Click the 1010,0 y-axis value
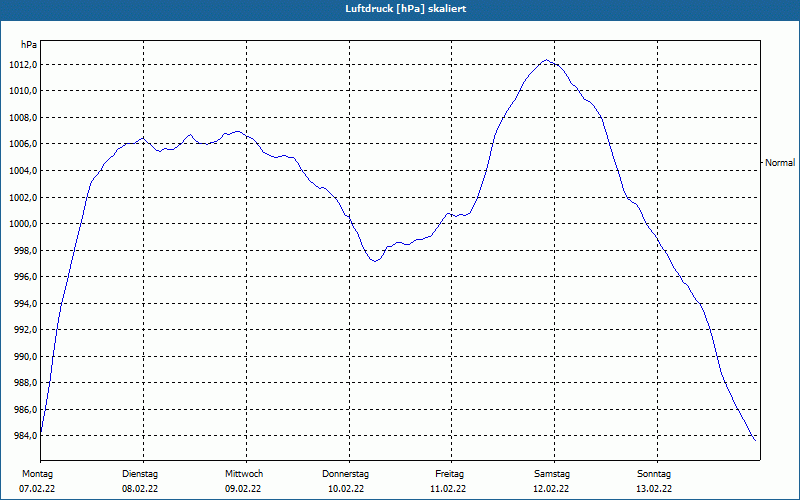 pos(23,91)
